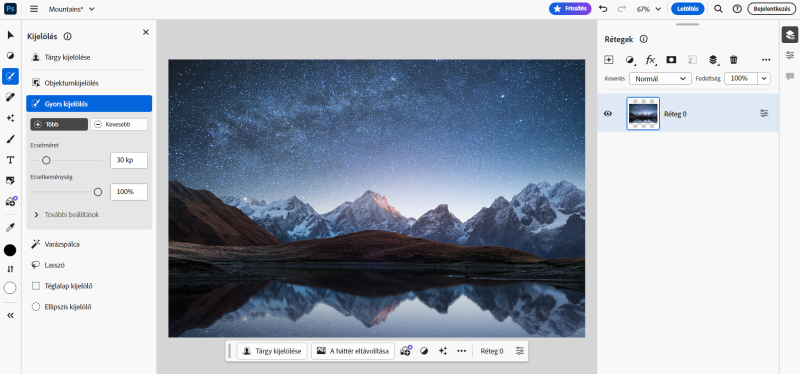Hide Réteg 0 with eye icon
Image resolution: width=800 pixels, height=374 pixels.
(608, 114)
